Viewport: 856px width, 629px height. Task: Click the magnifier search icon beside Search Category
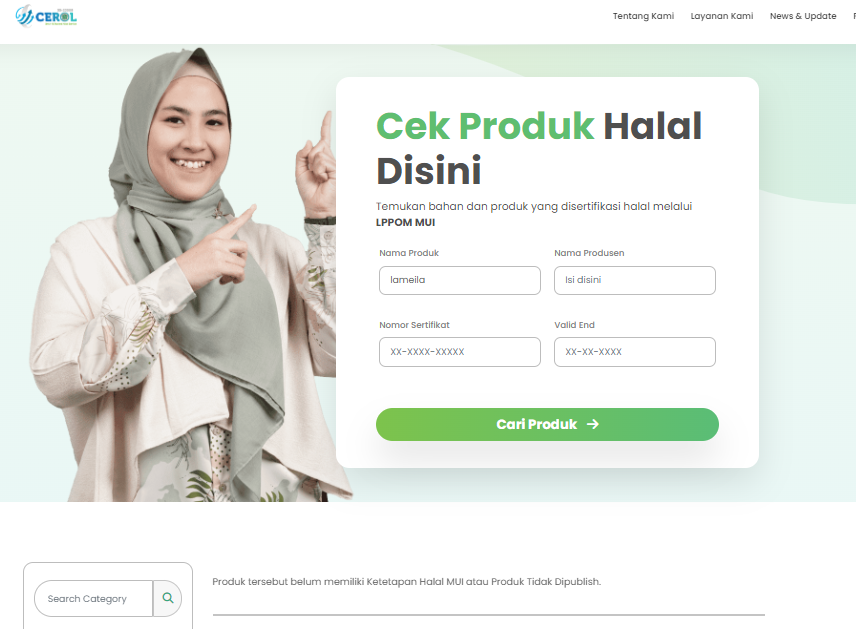(x=168, y=598)
